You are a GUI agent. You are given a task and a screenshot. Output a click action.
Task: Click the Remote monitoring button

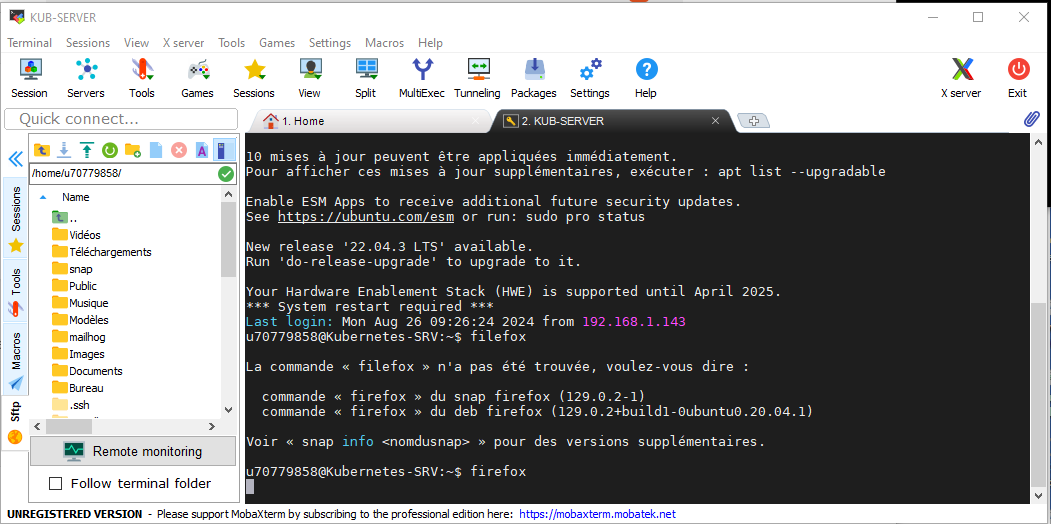(134, 451)
